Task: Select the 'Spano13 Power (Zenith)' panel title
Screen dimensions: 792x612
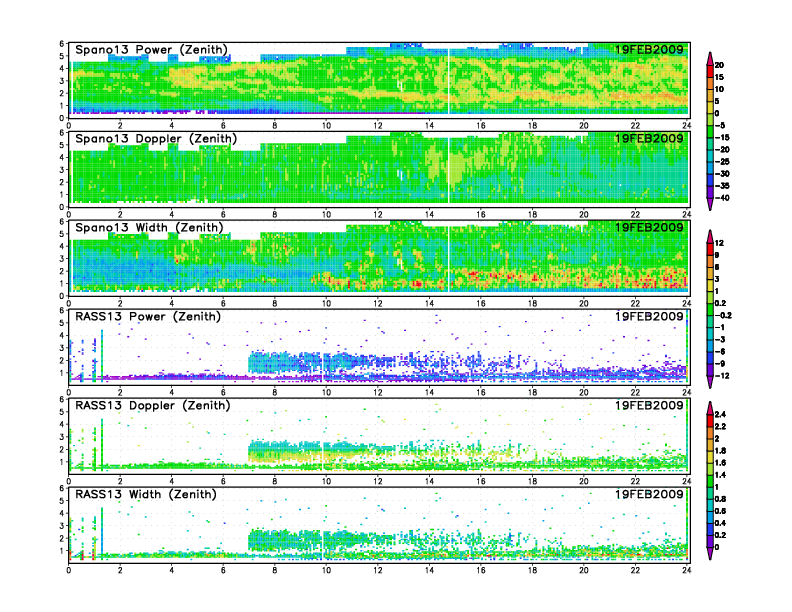Action: point(151,51)
